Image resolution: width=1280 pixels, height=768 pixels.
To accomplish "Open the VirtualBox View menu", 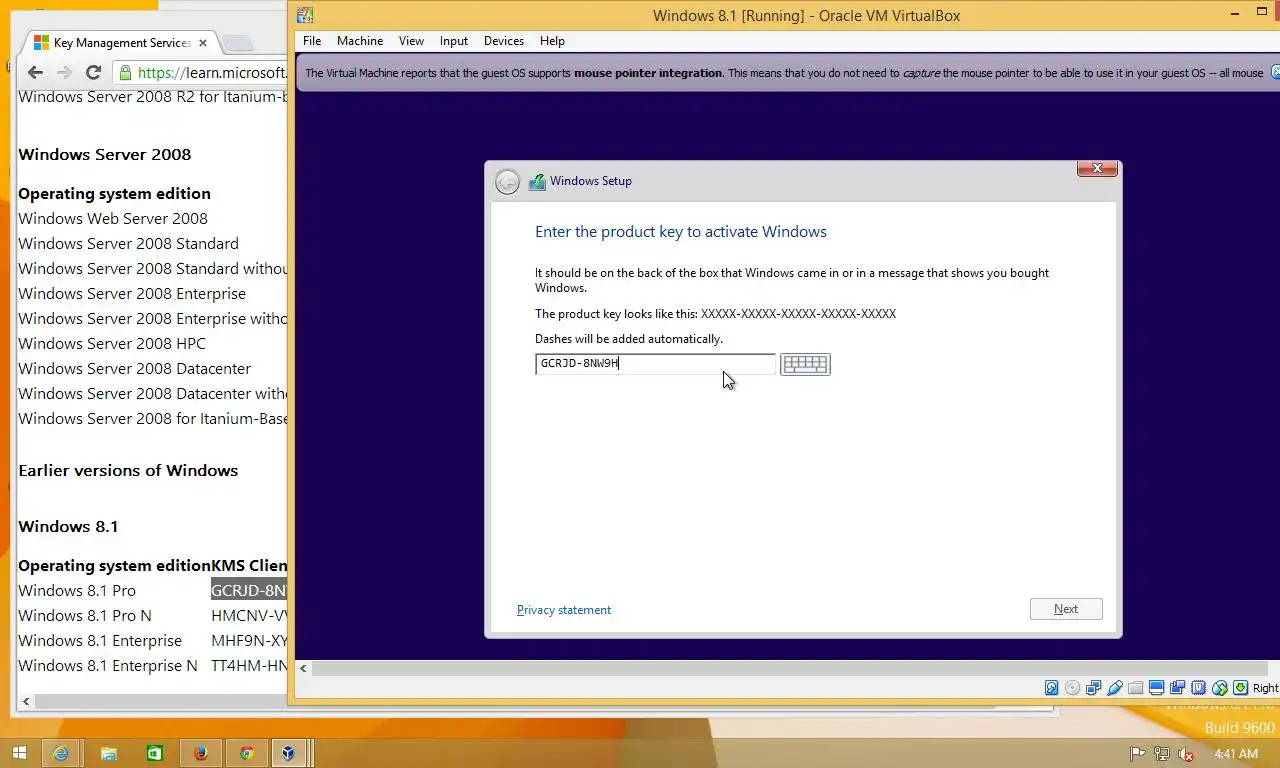I will tap(411, 41).
